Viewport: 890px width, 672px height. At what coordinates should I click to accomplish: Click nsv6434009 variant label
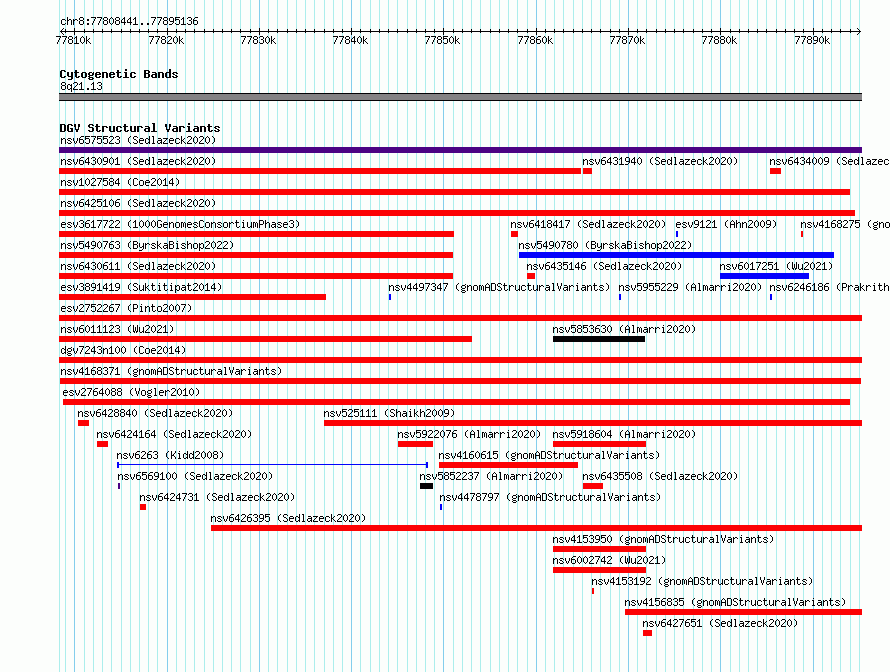click(x=829, y=161)
